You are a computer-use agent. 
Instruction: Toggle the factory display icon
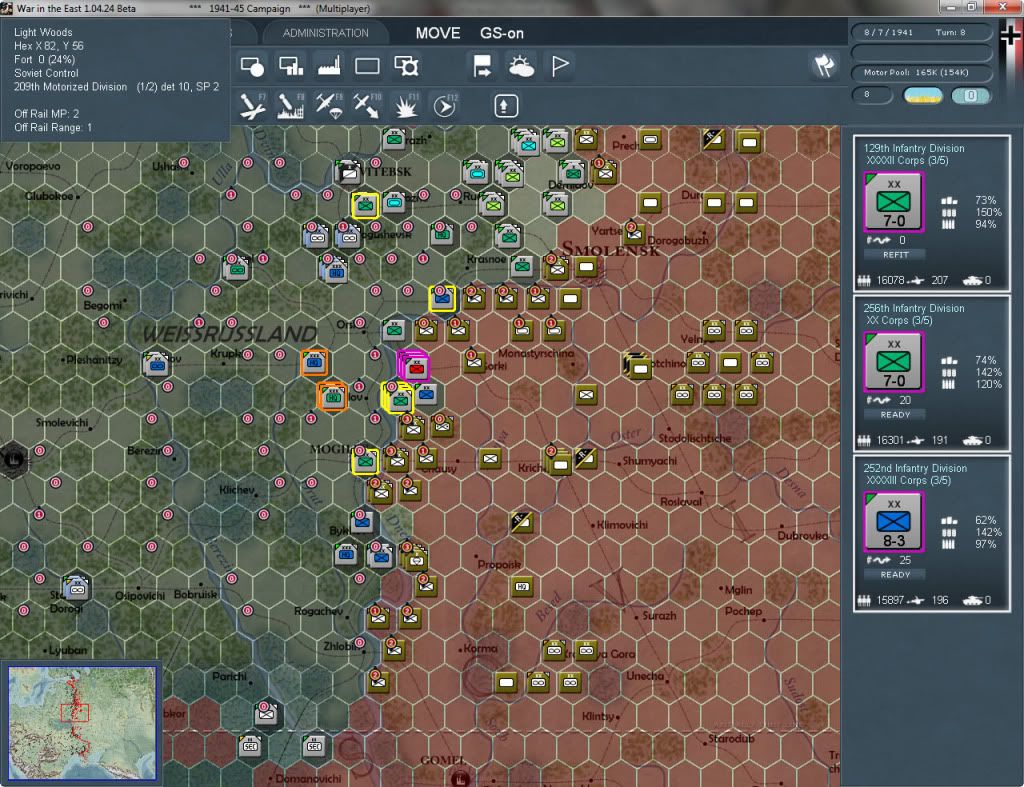pyautogui.click(x=328, y=66)
